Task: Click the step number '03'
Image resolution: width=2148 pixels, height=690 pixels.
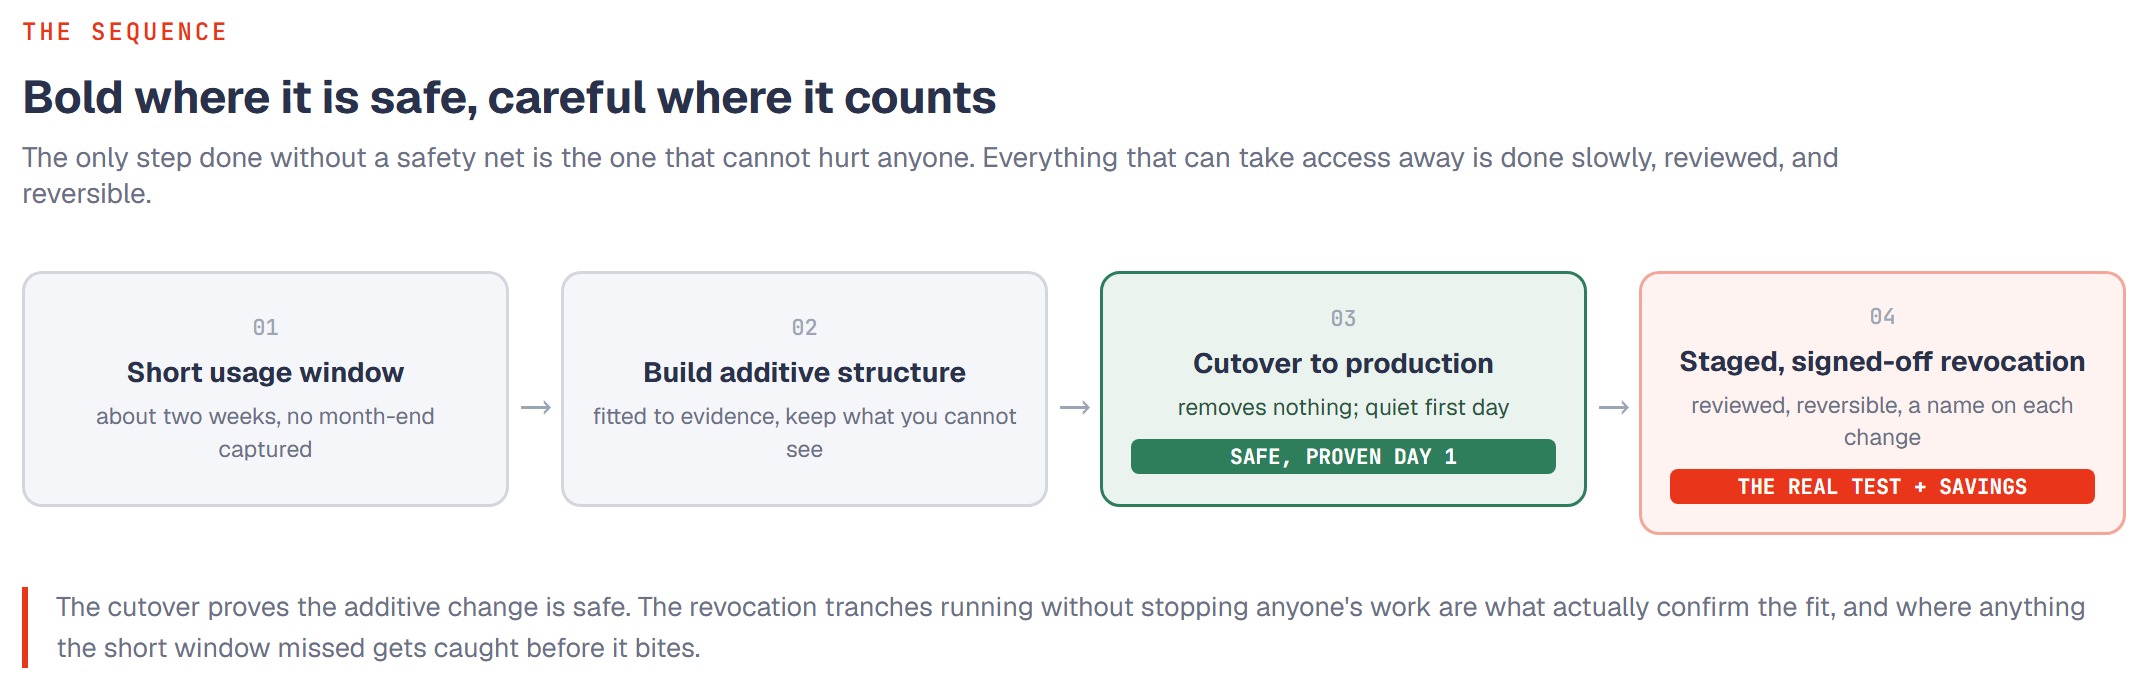Action: pos(1343,318)
